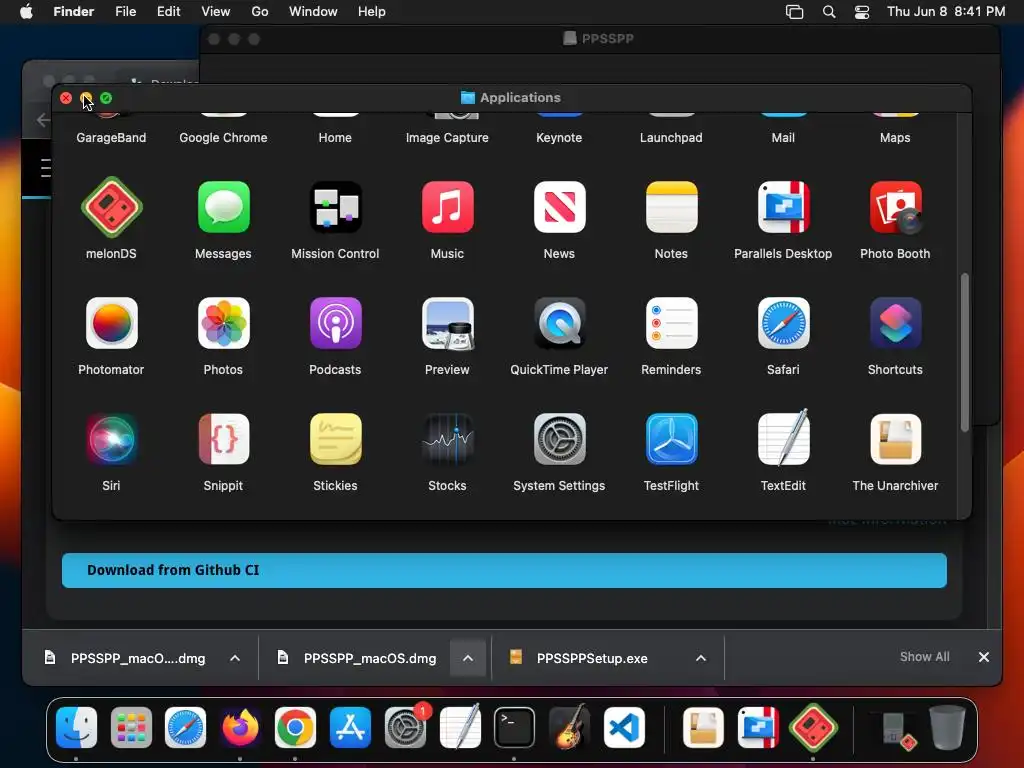The height and width of the screenshot is (768, 1024).
Task: Open the melonDS app in Applications
Action: 111,207
